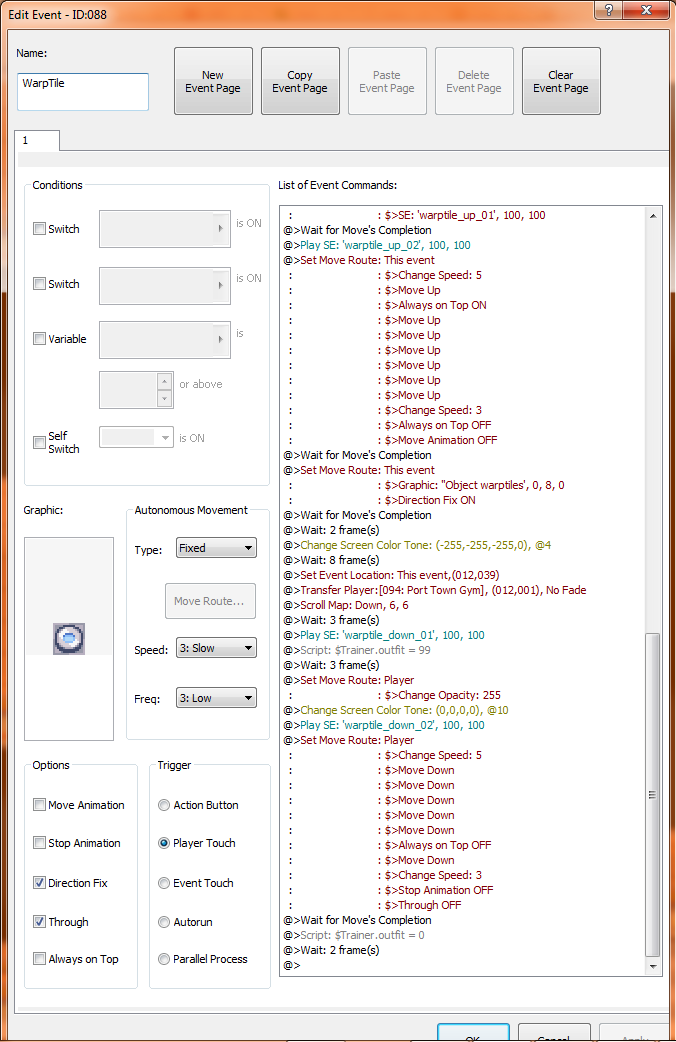This screenshot has width=676, height=1042.
Task: Choose the Autorun trigger option
Action: click(164, 922)
